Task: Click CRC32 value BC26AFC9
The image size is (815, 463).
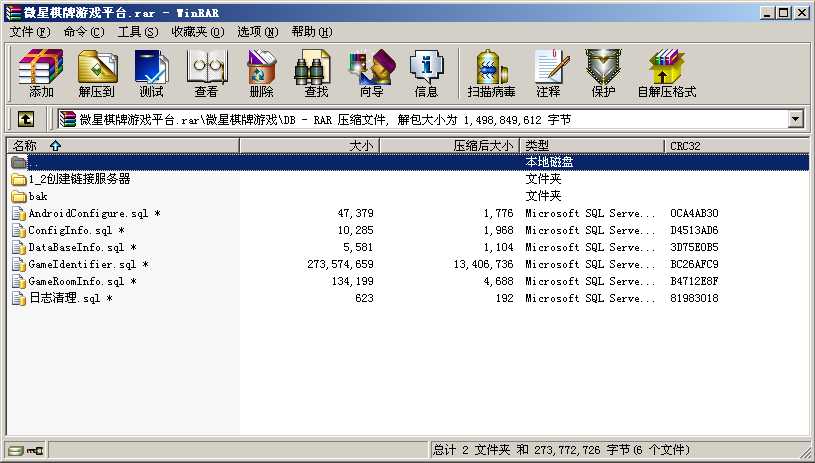Action: 694,264
